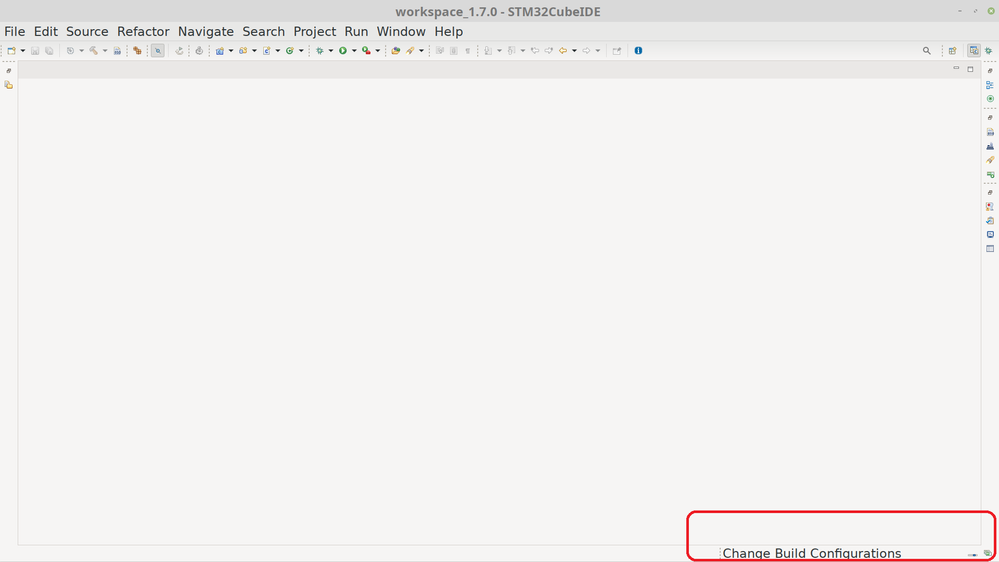Open the Navigate menu

click(206, 31)
